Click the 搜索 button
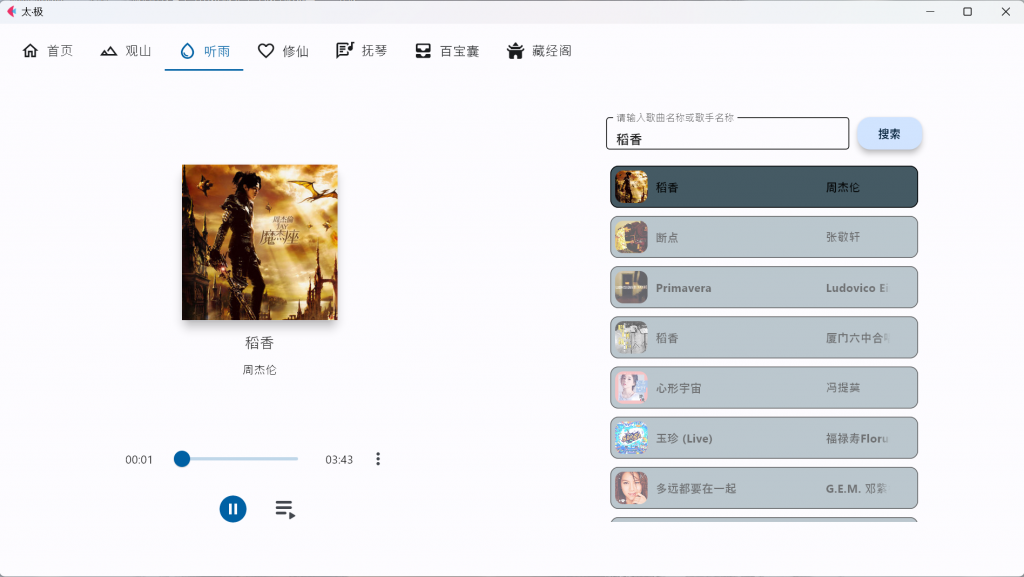Viewport: 1024px width, 577px height. [x=889, y=134]
